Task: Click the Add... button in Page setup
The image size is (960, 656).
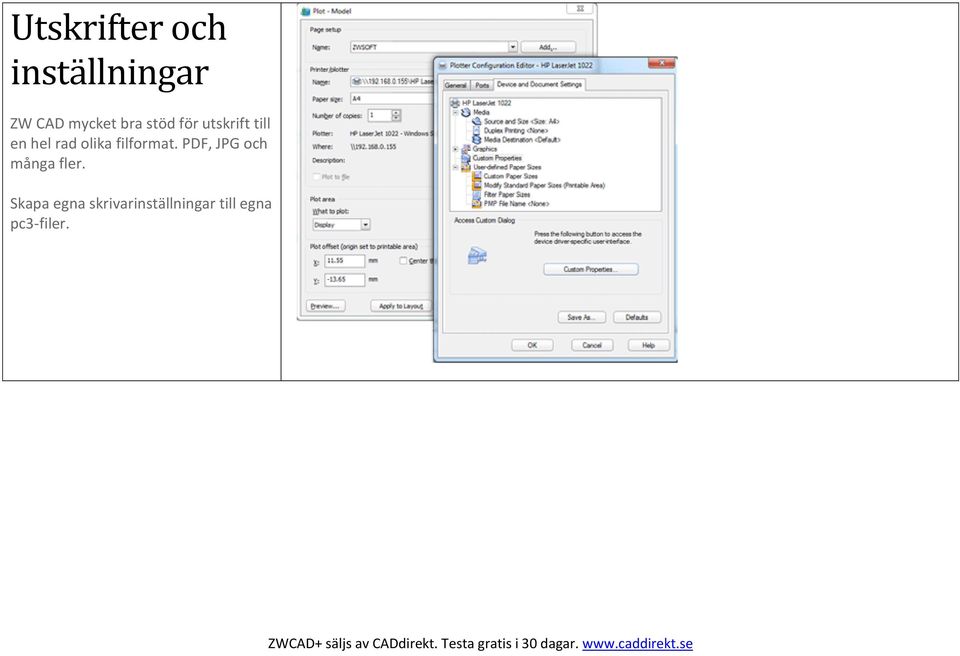Action: click(x=548, y=47)
